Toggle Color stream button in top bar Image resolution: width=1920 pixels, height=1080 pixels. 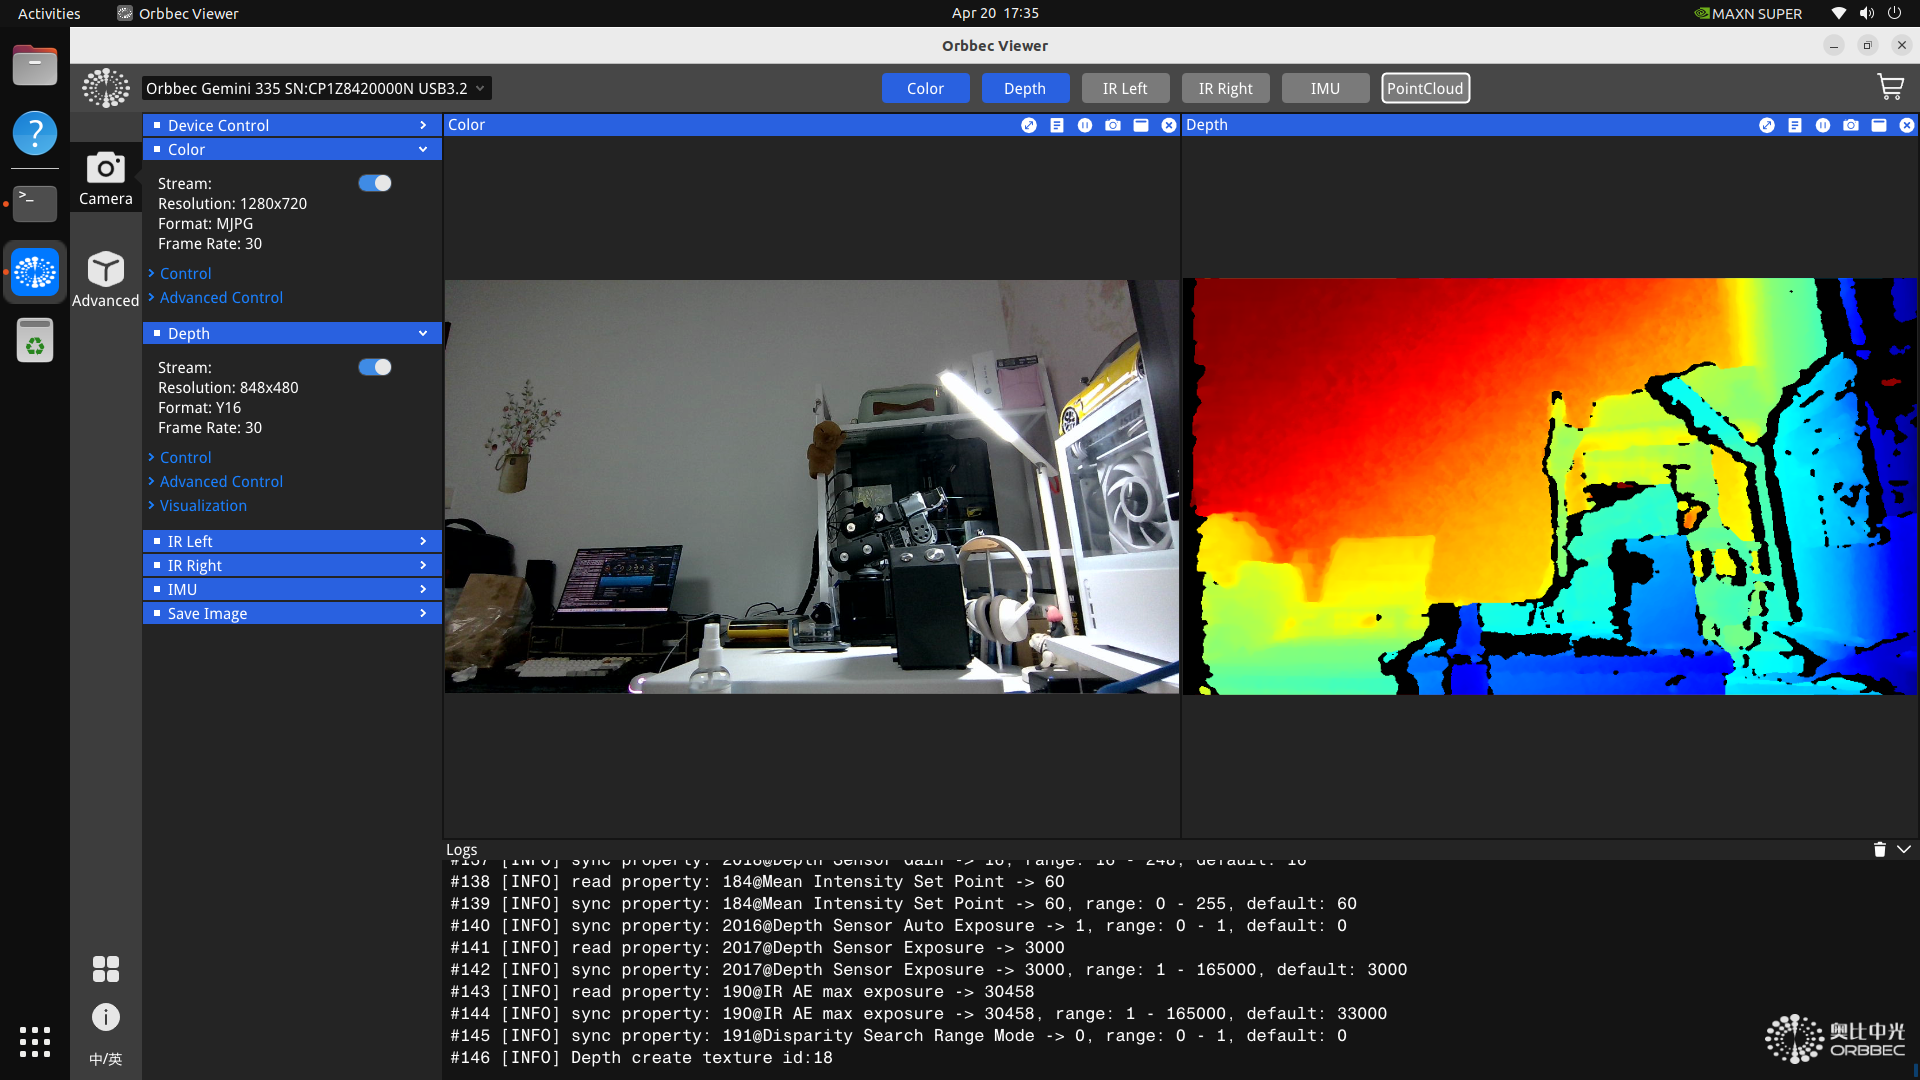tap(925, 88)
